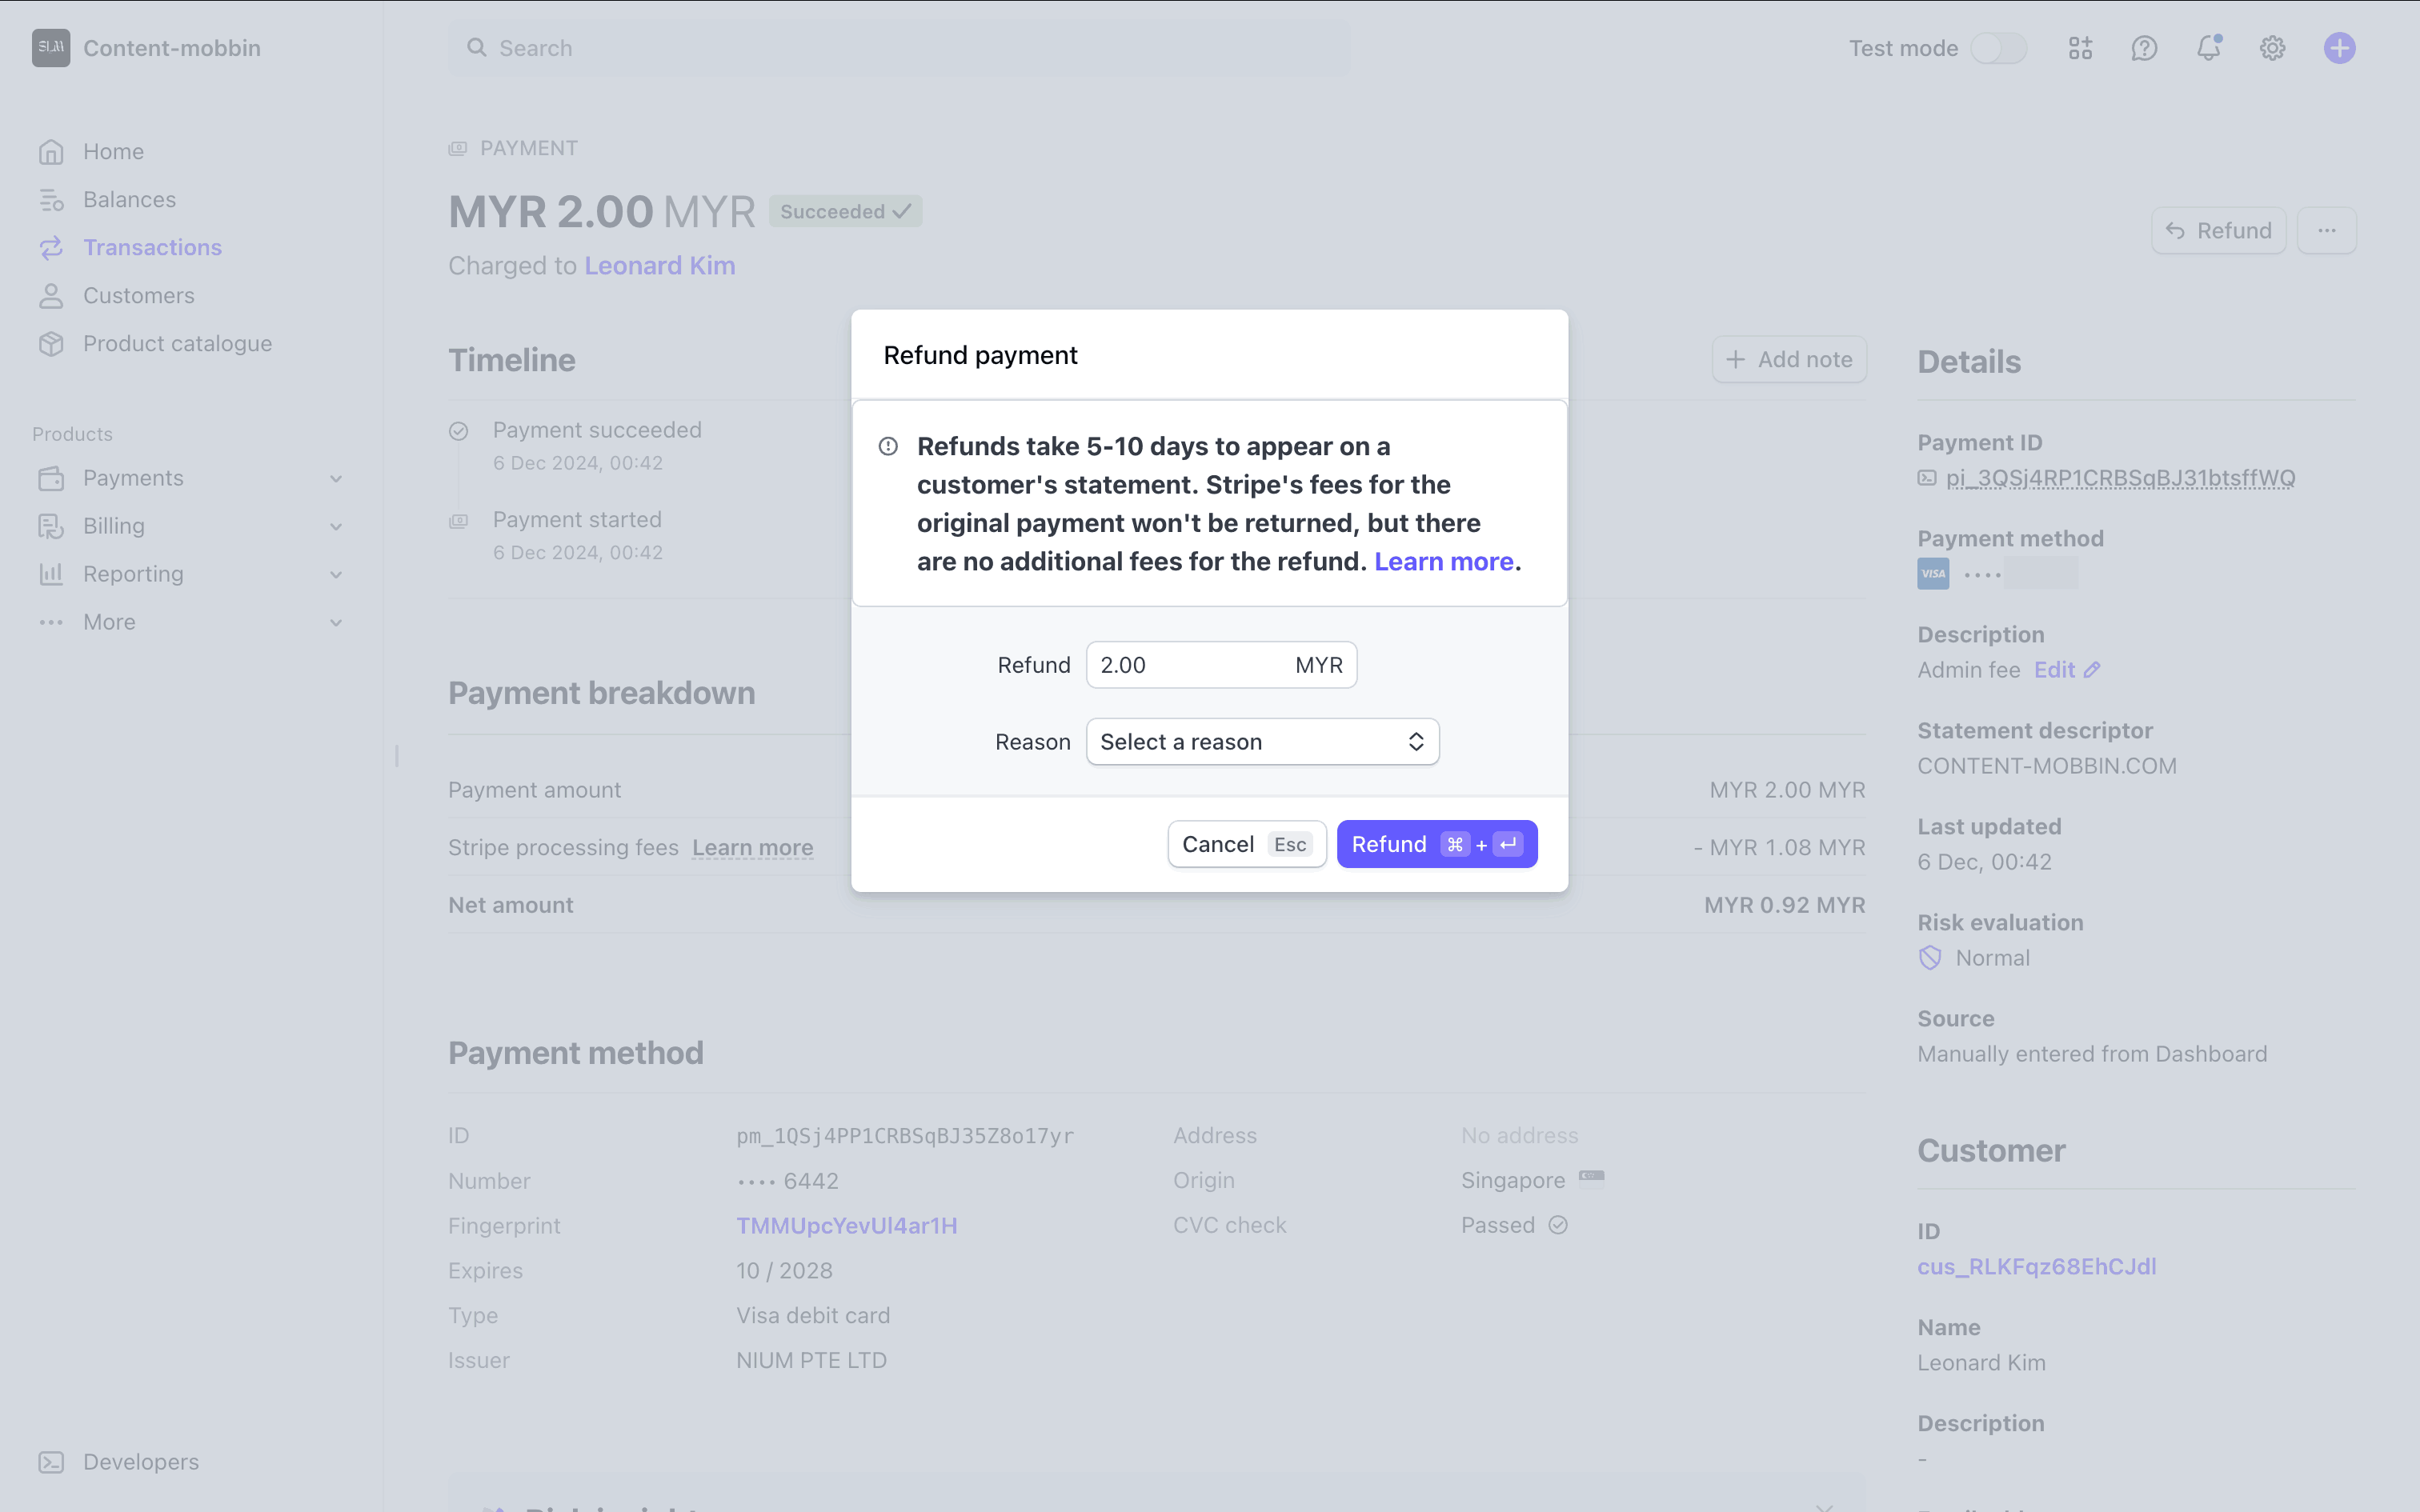This screenshot has height=1512, width=2420.
Task: Click Learn more link in refund notice
Action: [x=1443, y=562]
